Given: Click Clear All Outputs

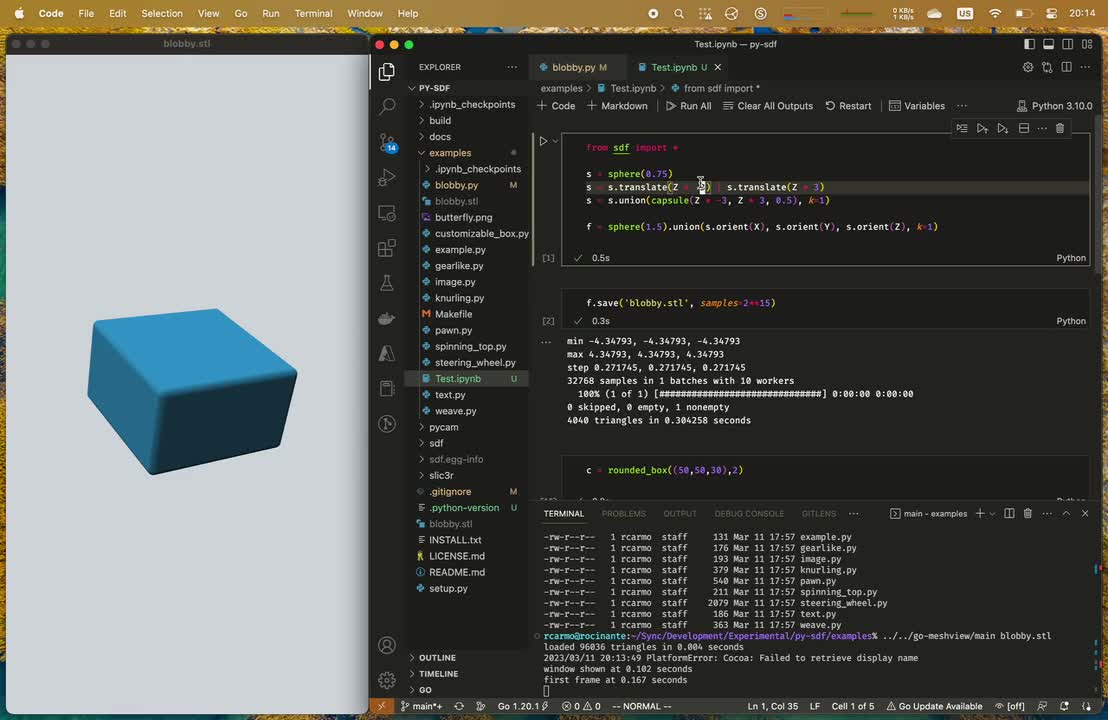Looking at the screenshot, I should pyautogui.click(x=767, y=106).
